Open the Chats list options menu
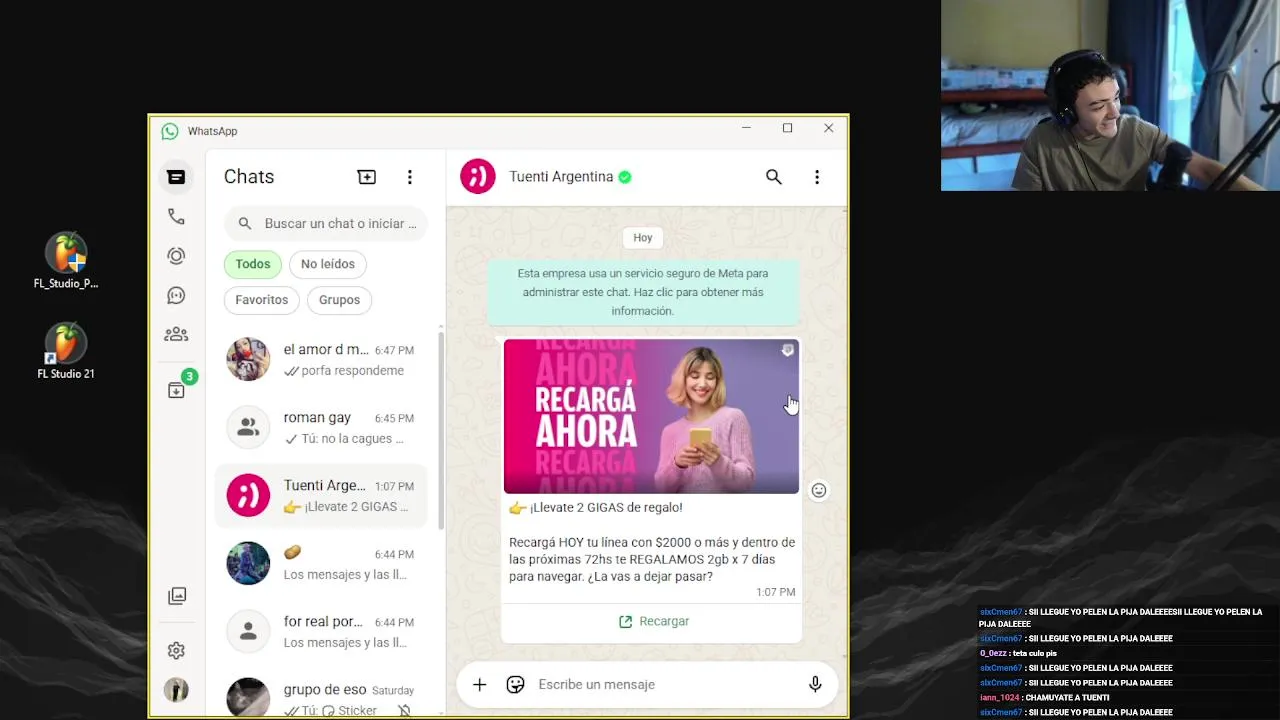This screenshot has height=720, width=1280. click(x=409, y=177)
